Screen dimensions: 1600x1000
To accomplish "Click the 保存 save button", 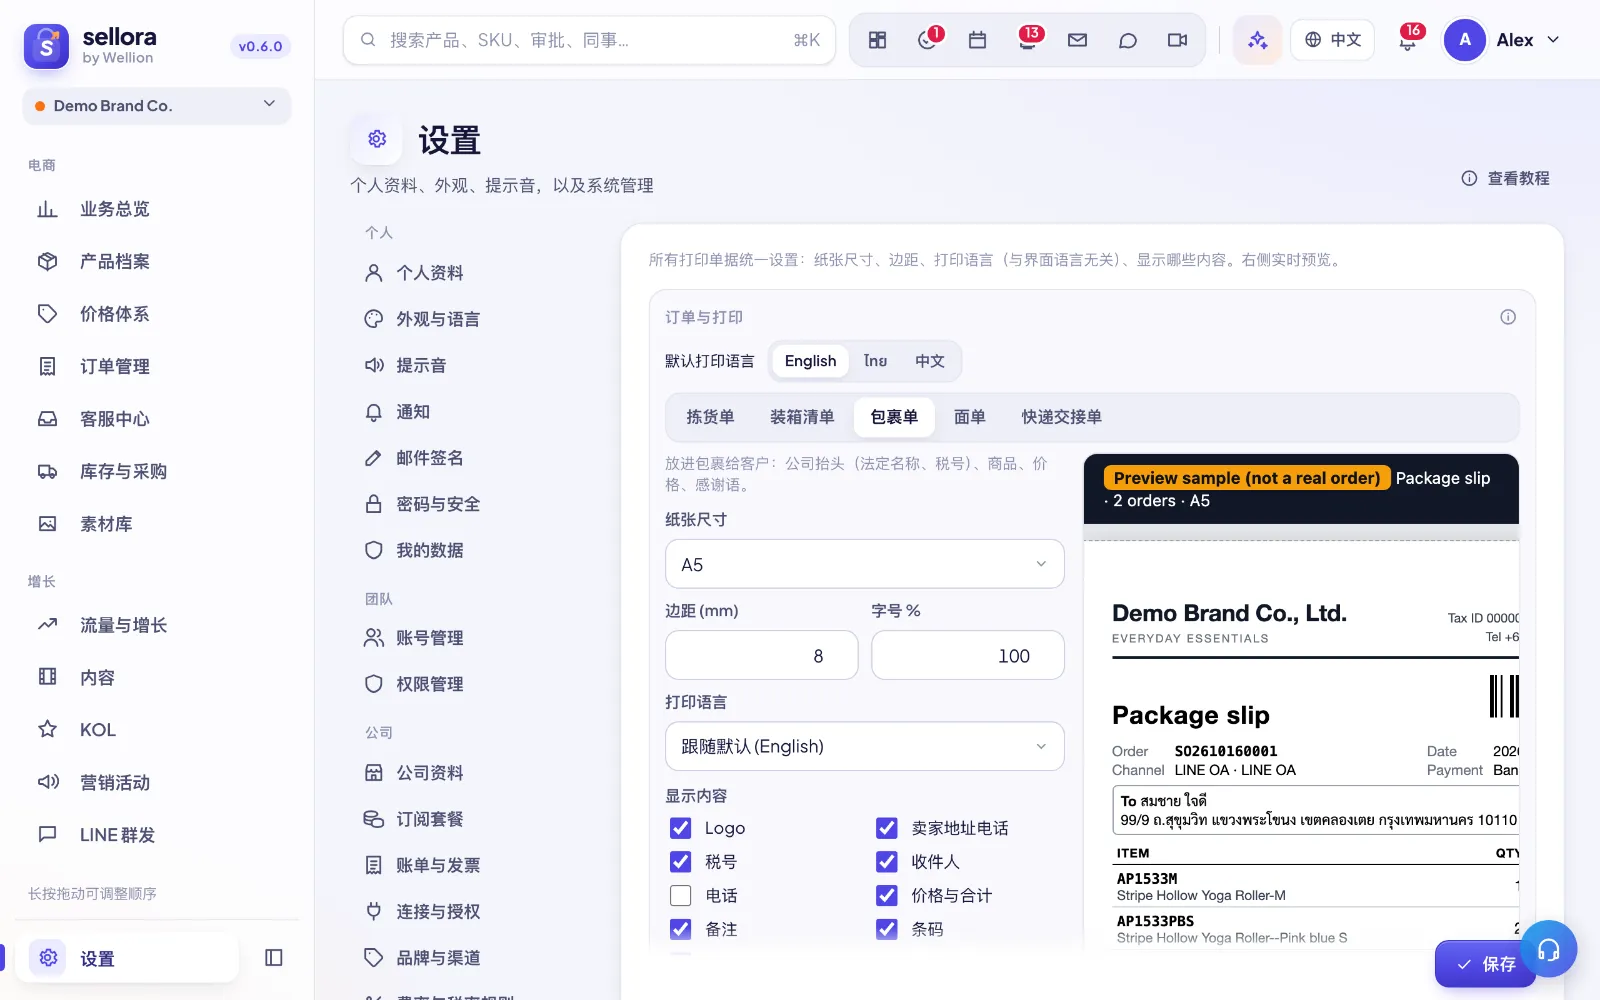I will point(1485,964).
